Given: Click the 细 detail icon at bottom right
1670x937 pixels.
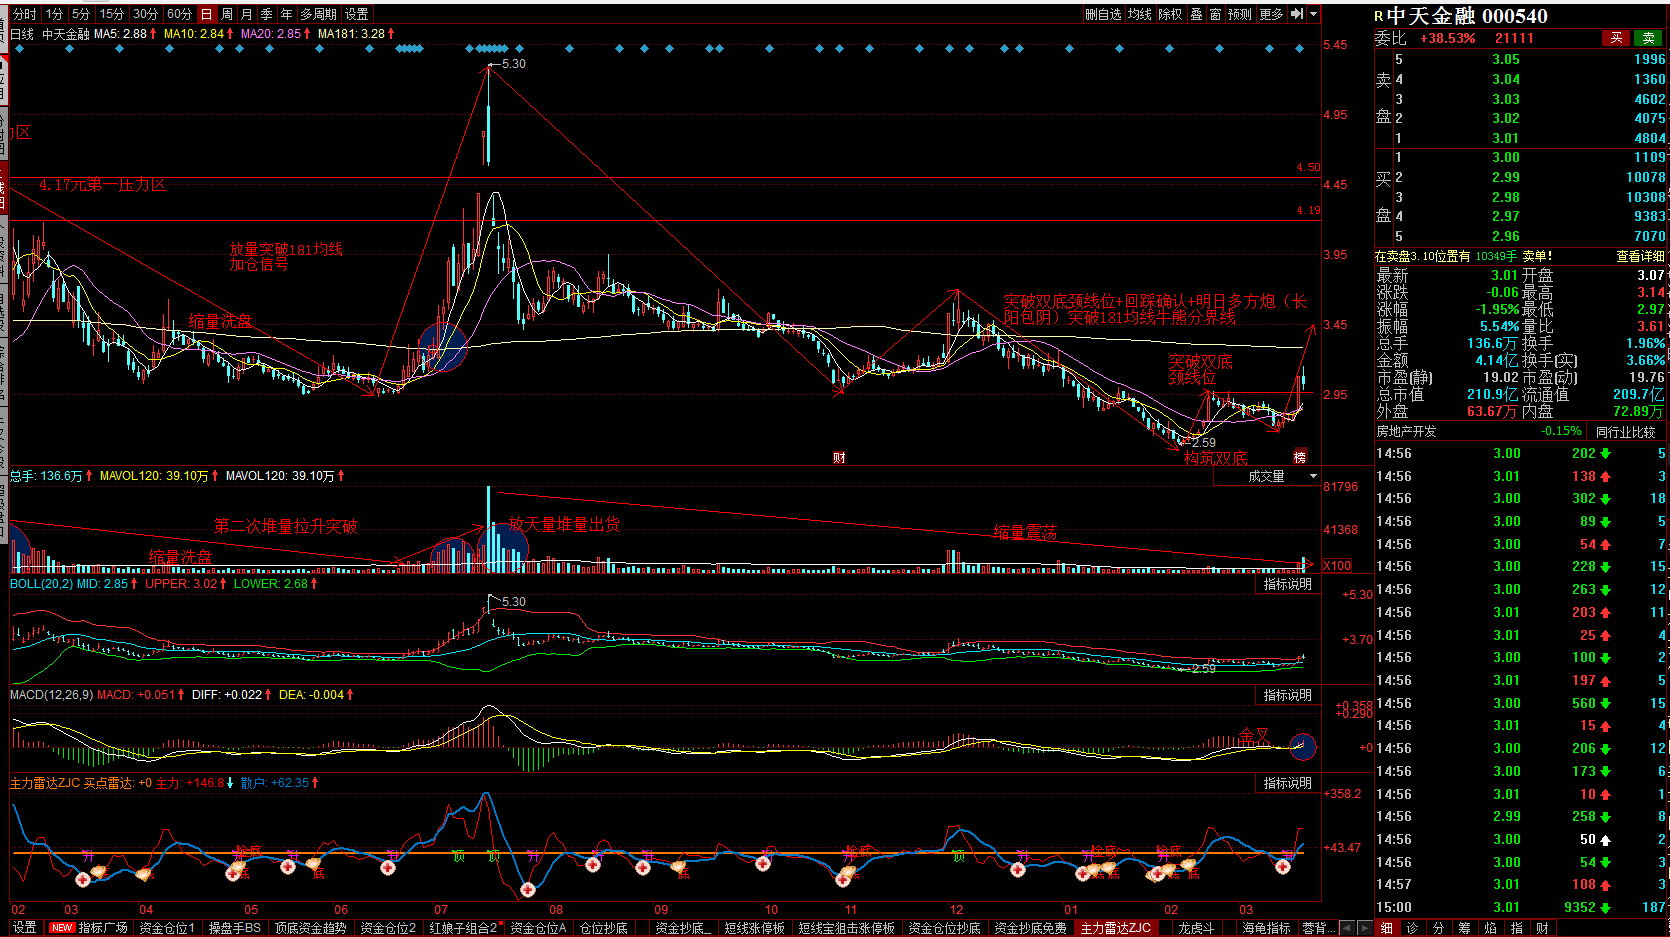Looking at the screenshot, I should [1386, 928].
